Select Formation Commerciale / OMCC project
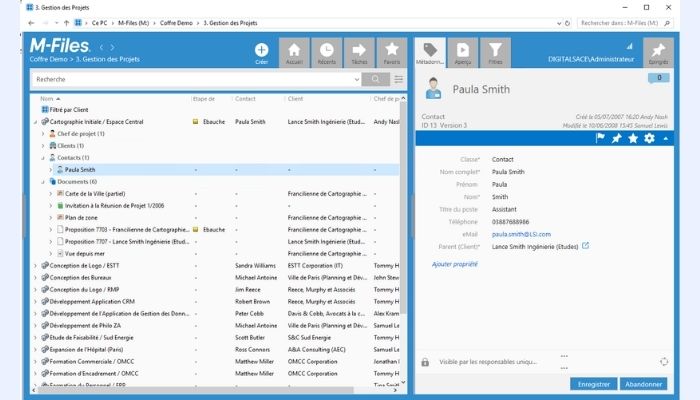The height and width of the screenshot is (400, 700). tap(92, 362)
